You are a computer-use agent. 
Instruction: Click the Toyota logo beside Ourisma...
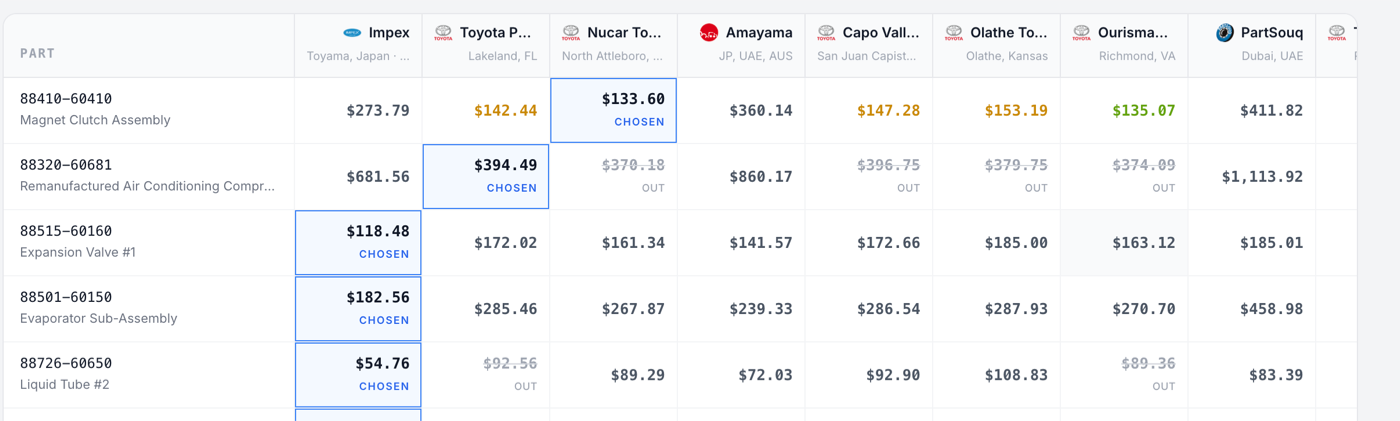tap(1081, 33)
